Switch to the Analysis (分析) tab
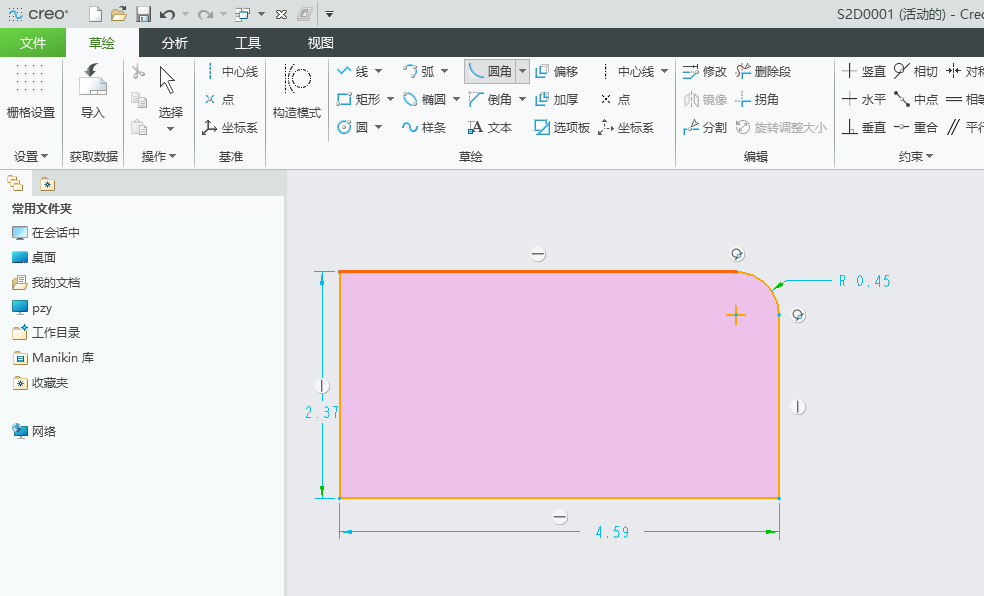Viewport: 984px width, 596px height. (174, 43)
